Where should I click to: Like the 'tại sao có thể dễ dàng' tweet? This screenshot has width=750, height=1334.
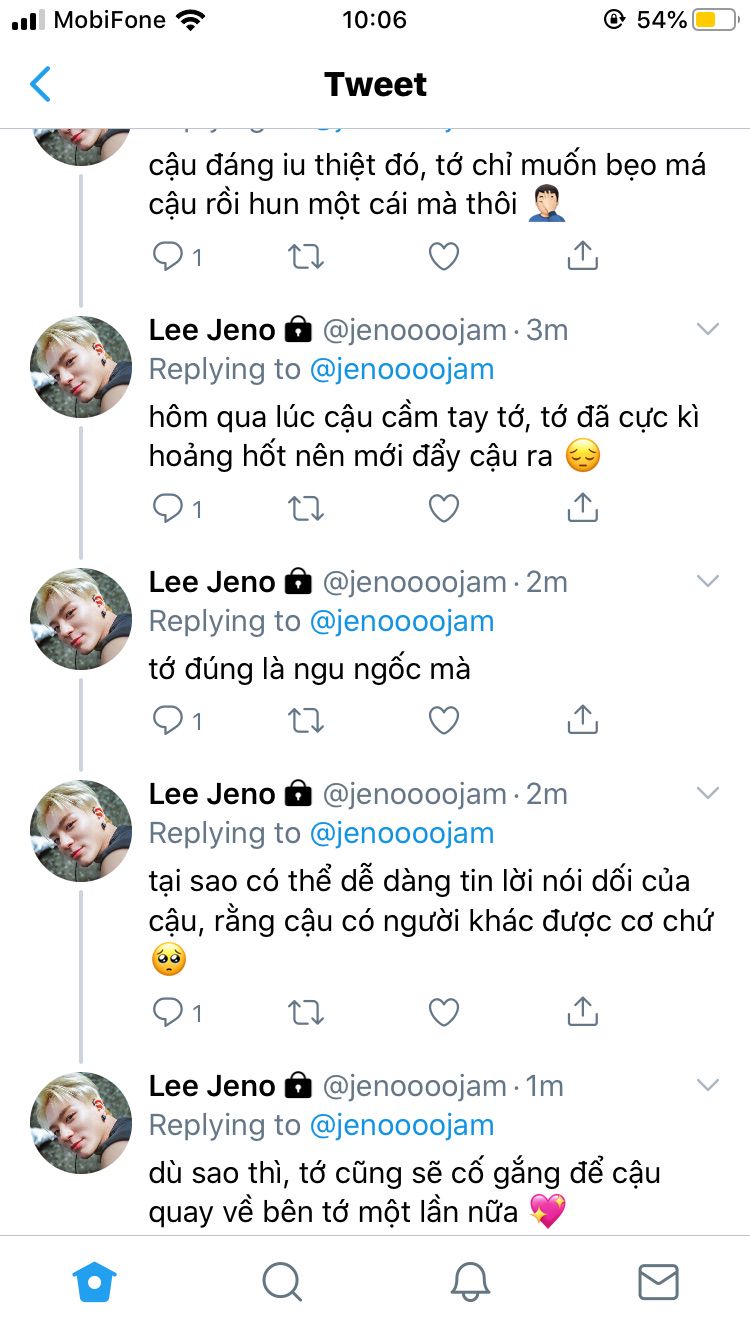click(443, 1013)
